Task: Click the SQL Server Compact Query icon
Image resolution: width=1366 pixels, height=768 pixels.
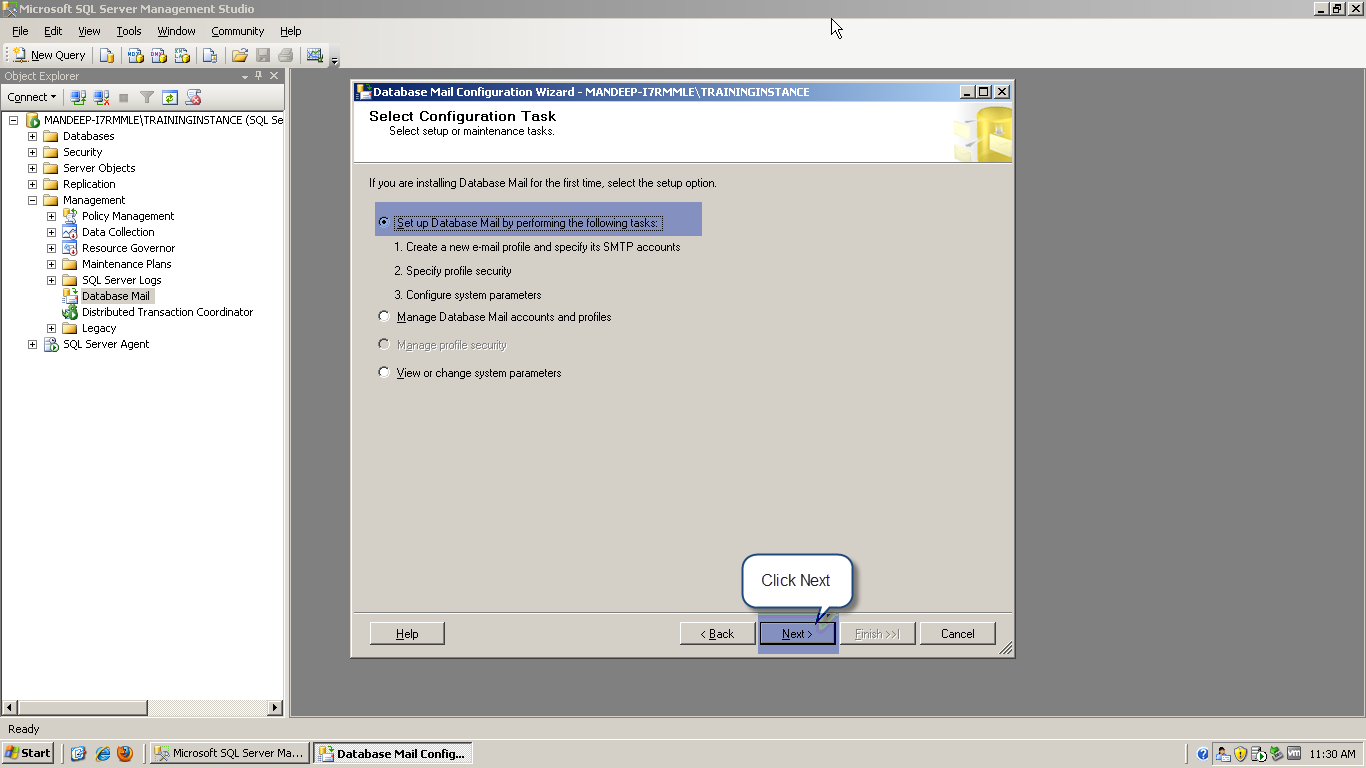Action: (210, 55)
